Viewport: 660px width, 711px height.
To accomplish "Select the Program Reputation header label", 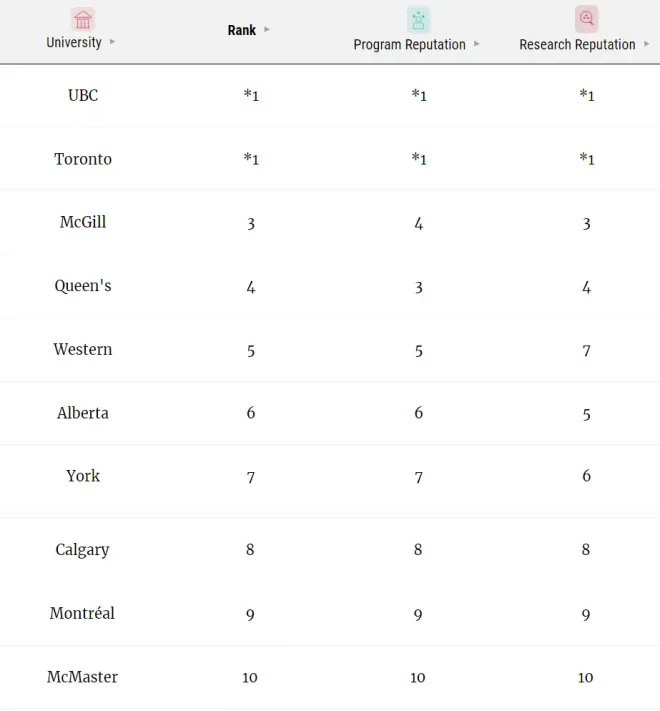I will [409, 44].
